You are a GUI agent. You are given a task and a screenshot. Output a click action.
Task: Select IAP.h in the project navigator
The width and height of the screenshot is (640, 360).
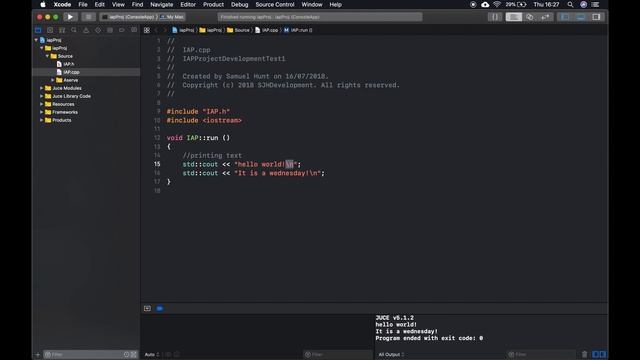(x=66, y=64)
